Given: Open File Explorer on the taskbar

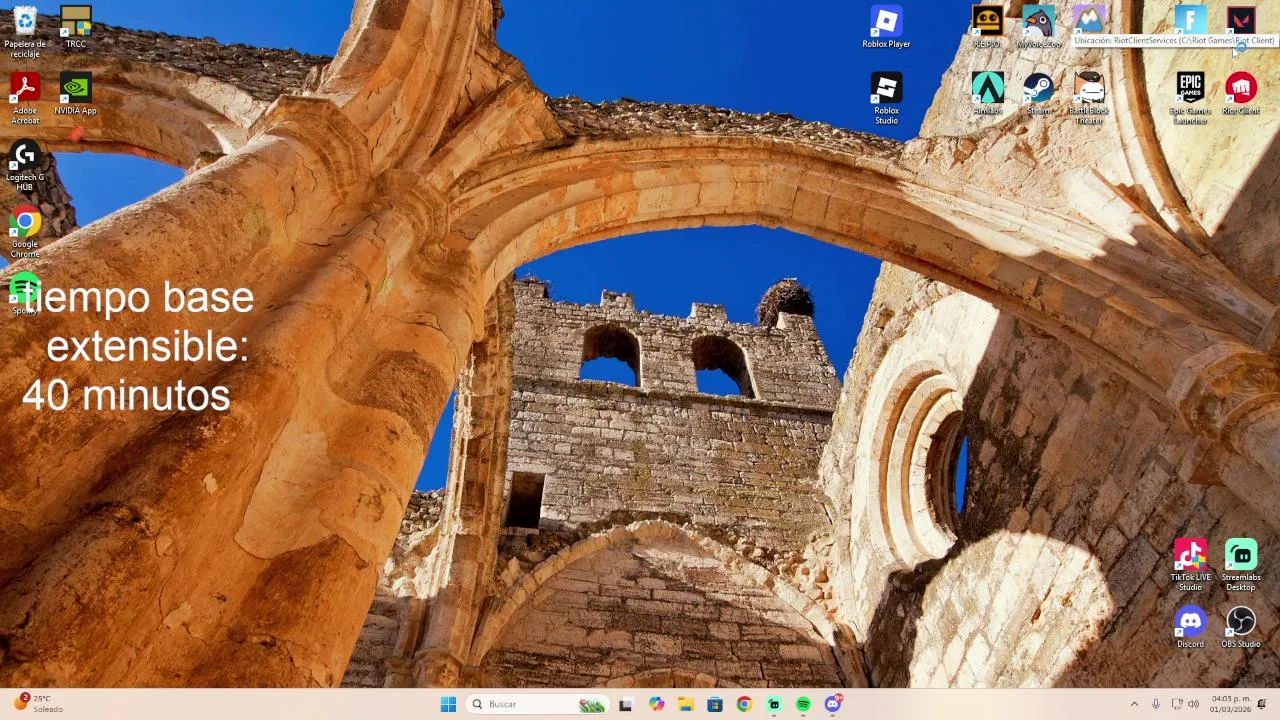Looking at the screenshot, I should coord(685,704).
